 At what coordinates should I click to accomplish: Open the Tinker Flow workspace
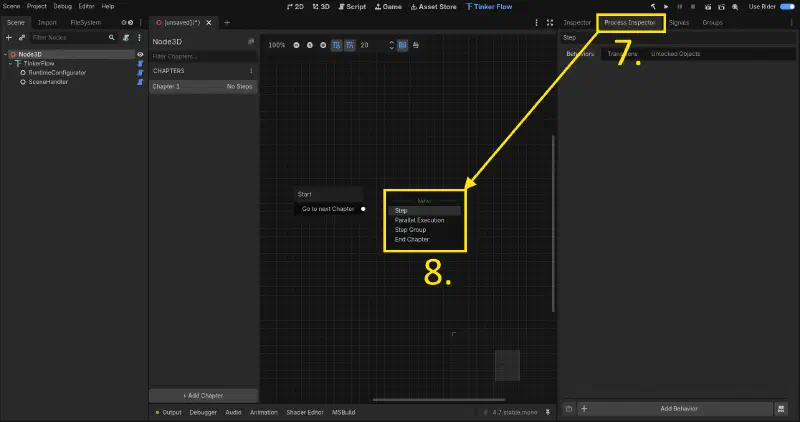(x=489, y=7)
